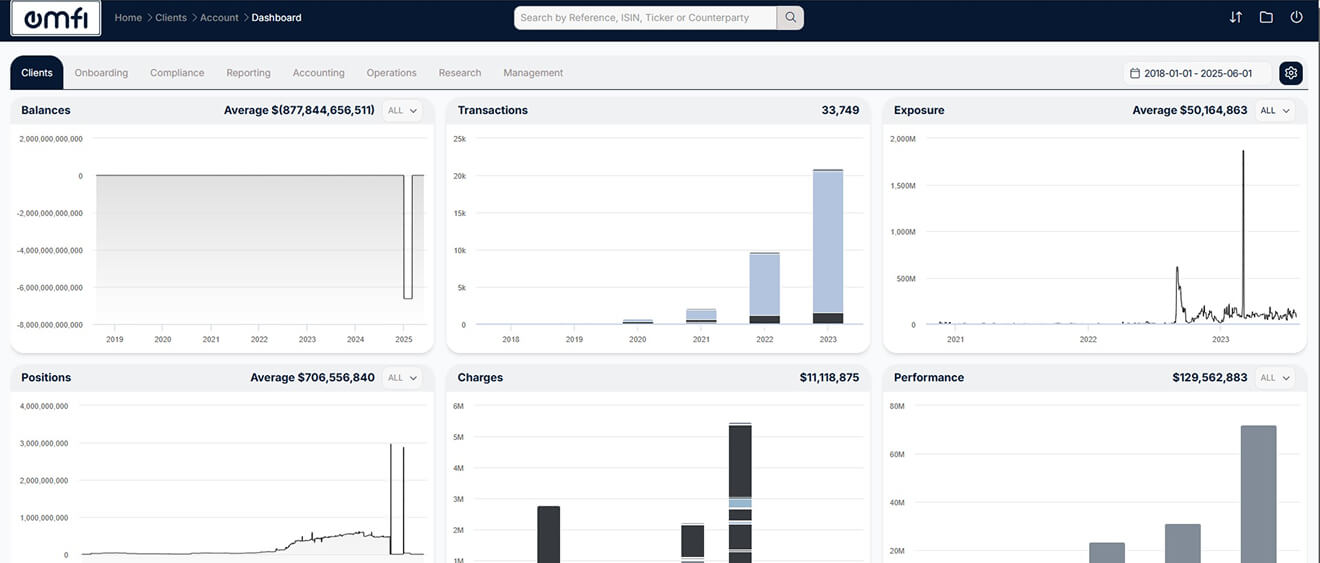Open the folder icon in header
The height and width of the screenshot is (563, 1320).
1266,17
